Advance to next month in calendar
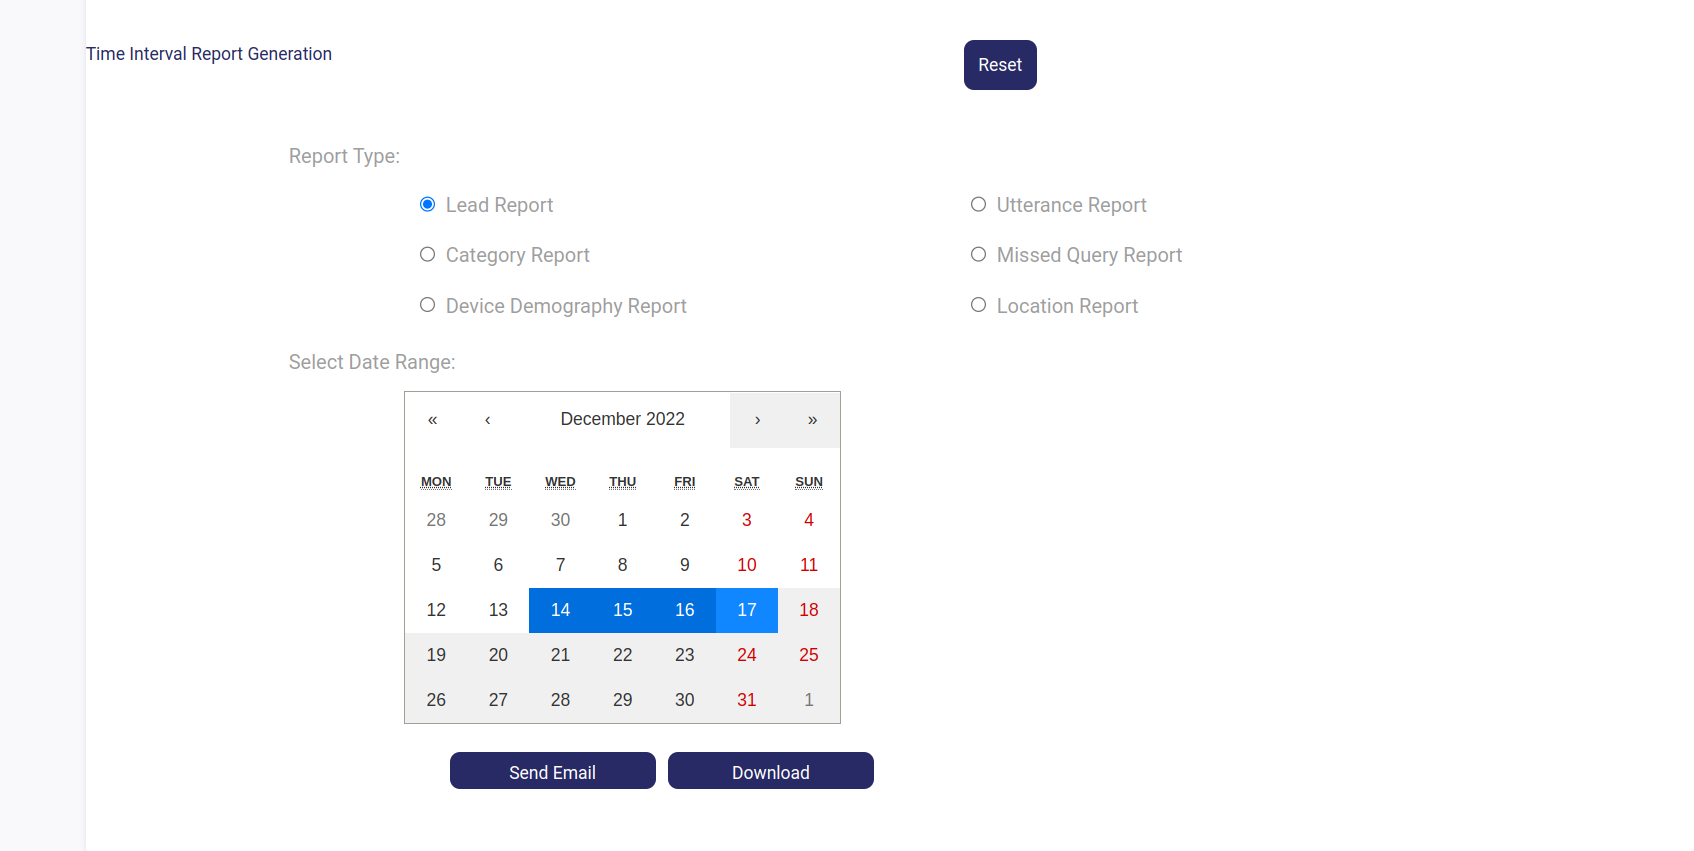The width and height of the screenshot is (1694, 851). click(757, 420)
